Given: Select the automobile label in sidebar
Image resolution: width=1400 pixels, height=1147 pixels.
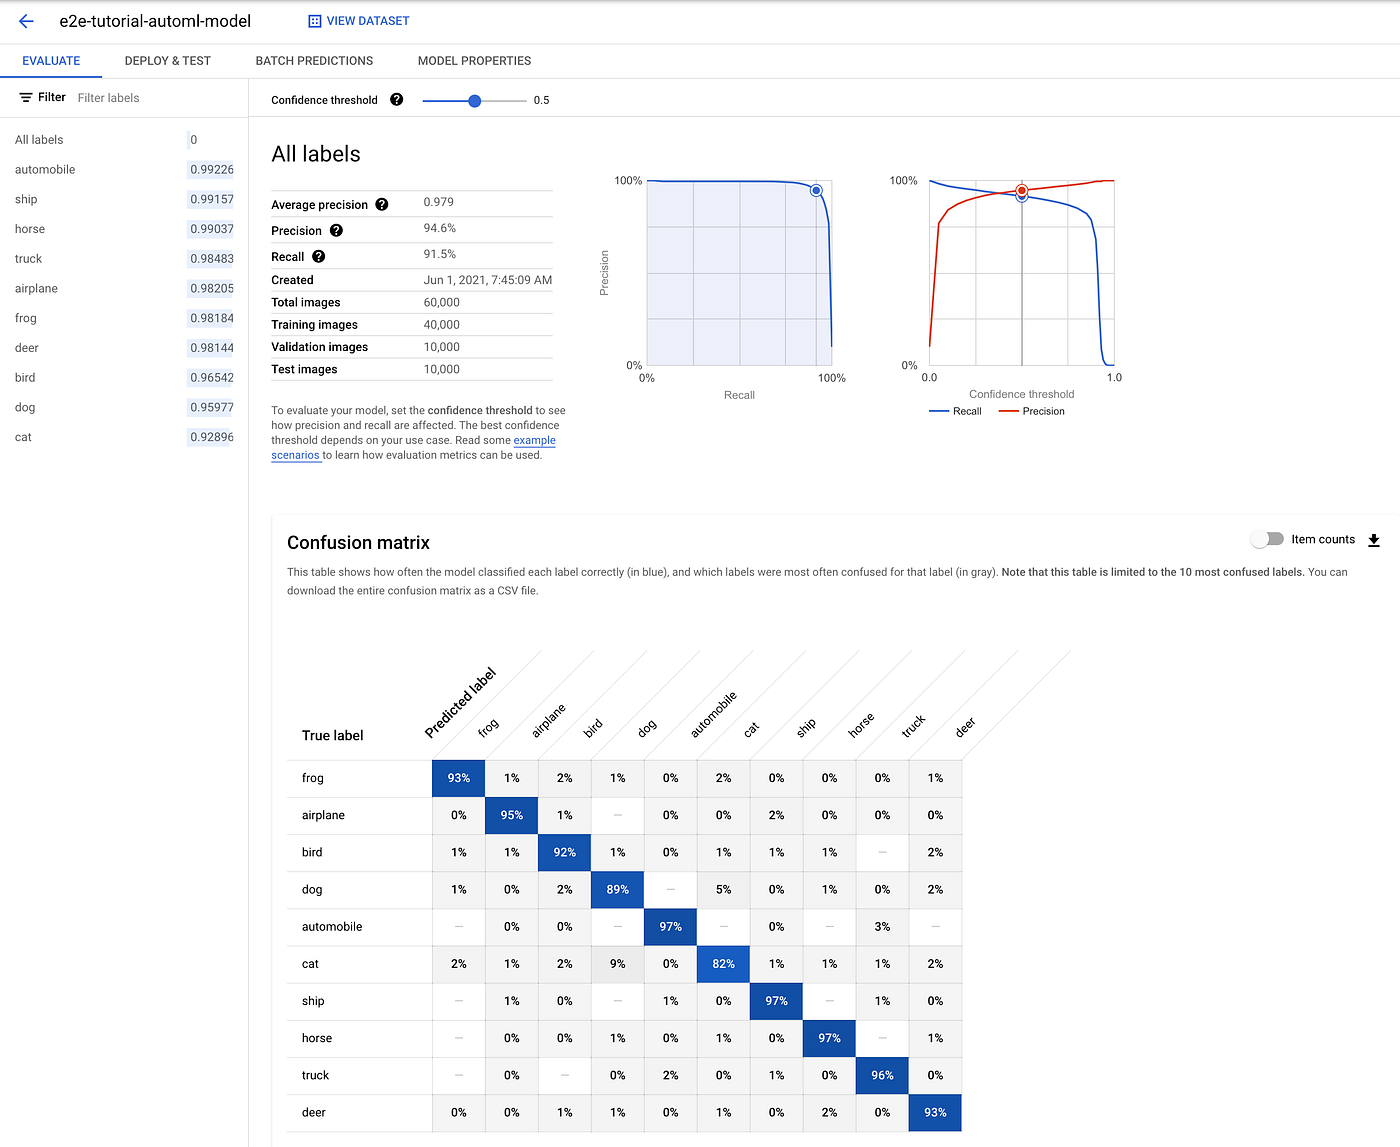Looking at the screenshot, I should pyautogui.click(x=124, y=170).
